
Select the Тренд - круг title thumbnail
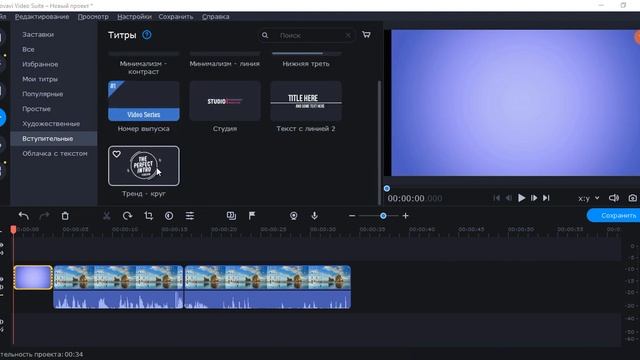pyautogui.click(x=144, y=166)
